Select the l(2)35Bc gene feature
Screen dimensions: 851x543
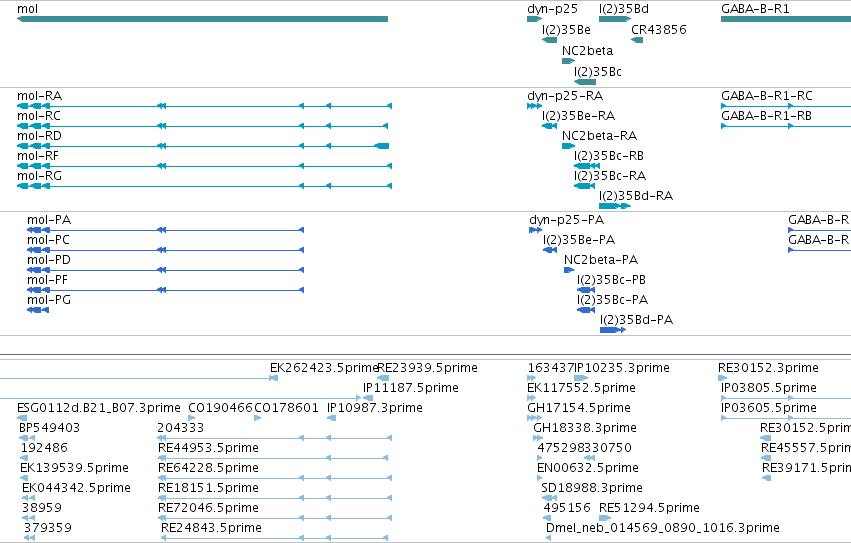click(x=585, y=82)
